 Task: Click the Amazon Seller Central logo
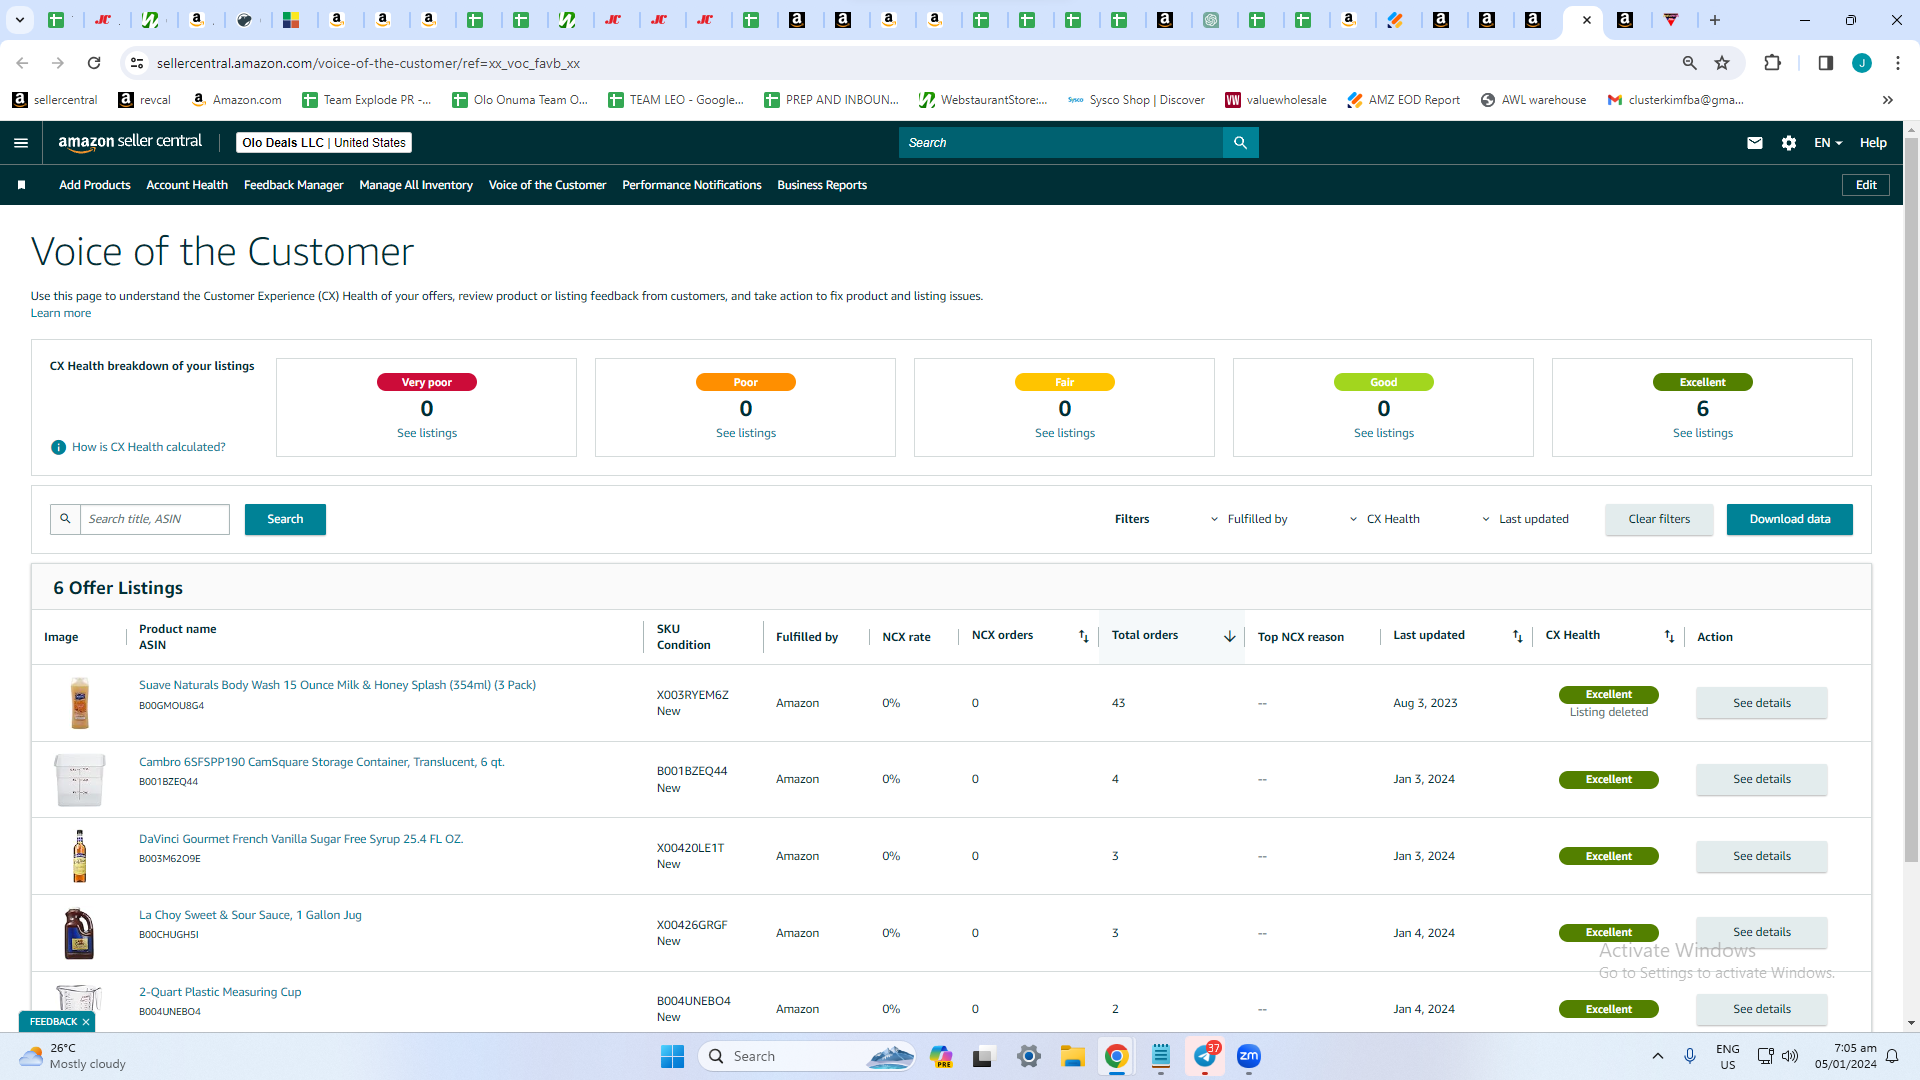(130, 142)
